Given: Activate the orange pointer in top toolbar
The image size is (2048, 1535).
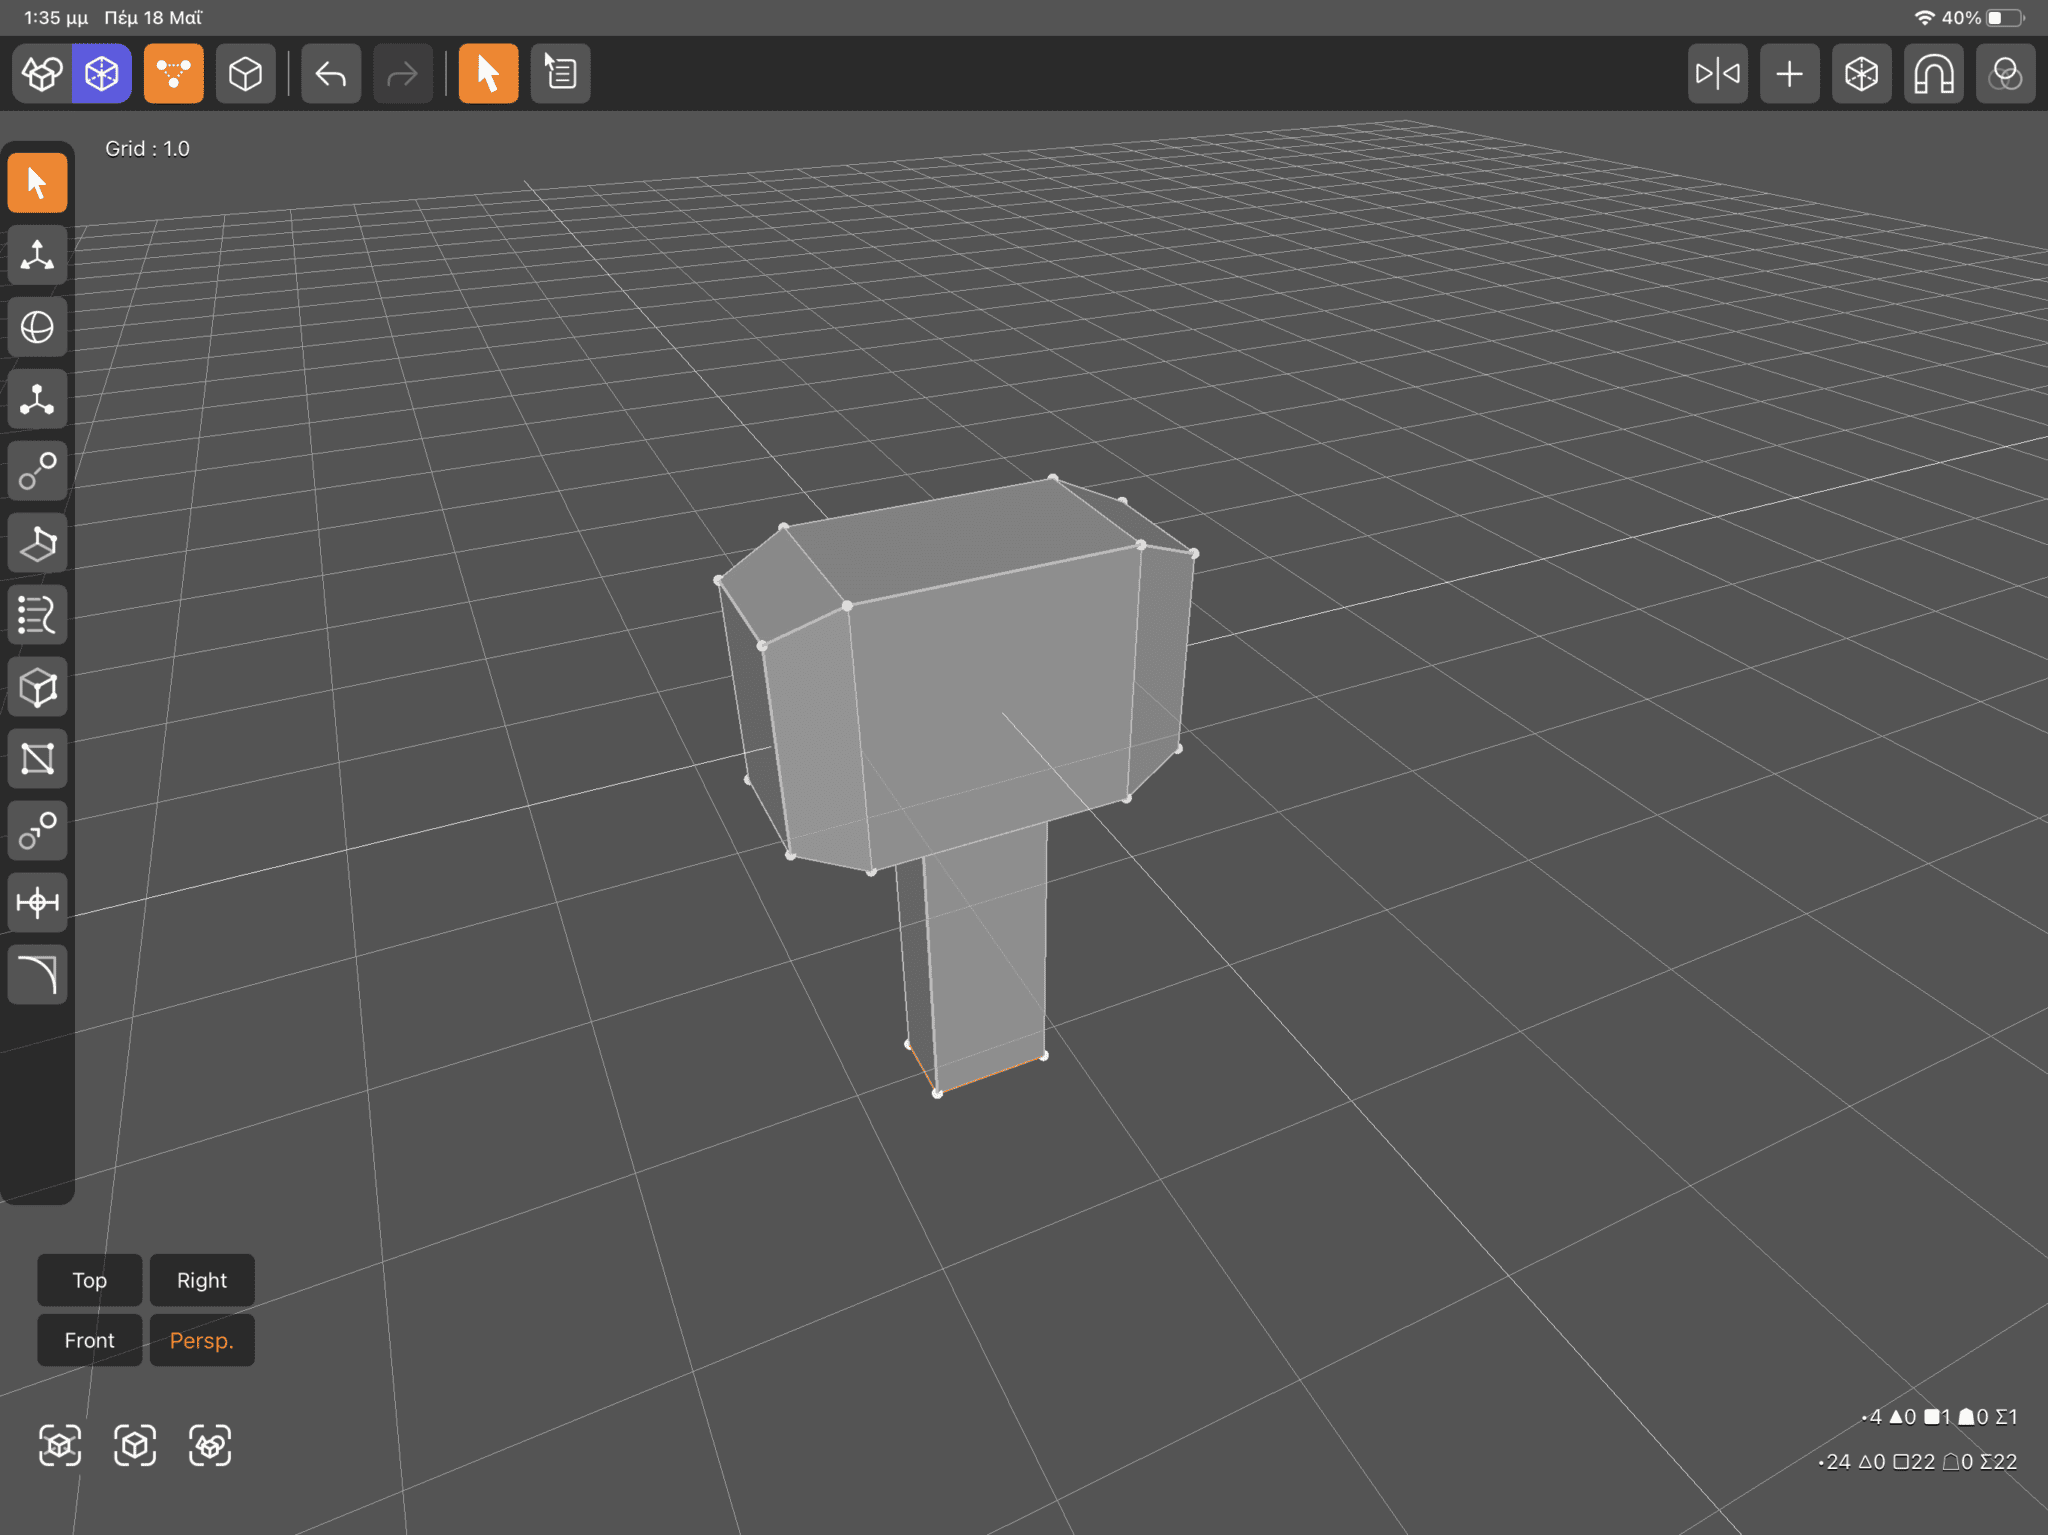Looking at the screenshot, I should (488, 74).
